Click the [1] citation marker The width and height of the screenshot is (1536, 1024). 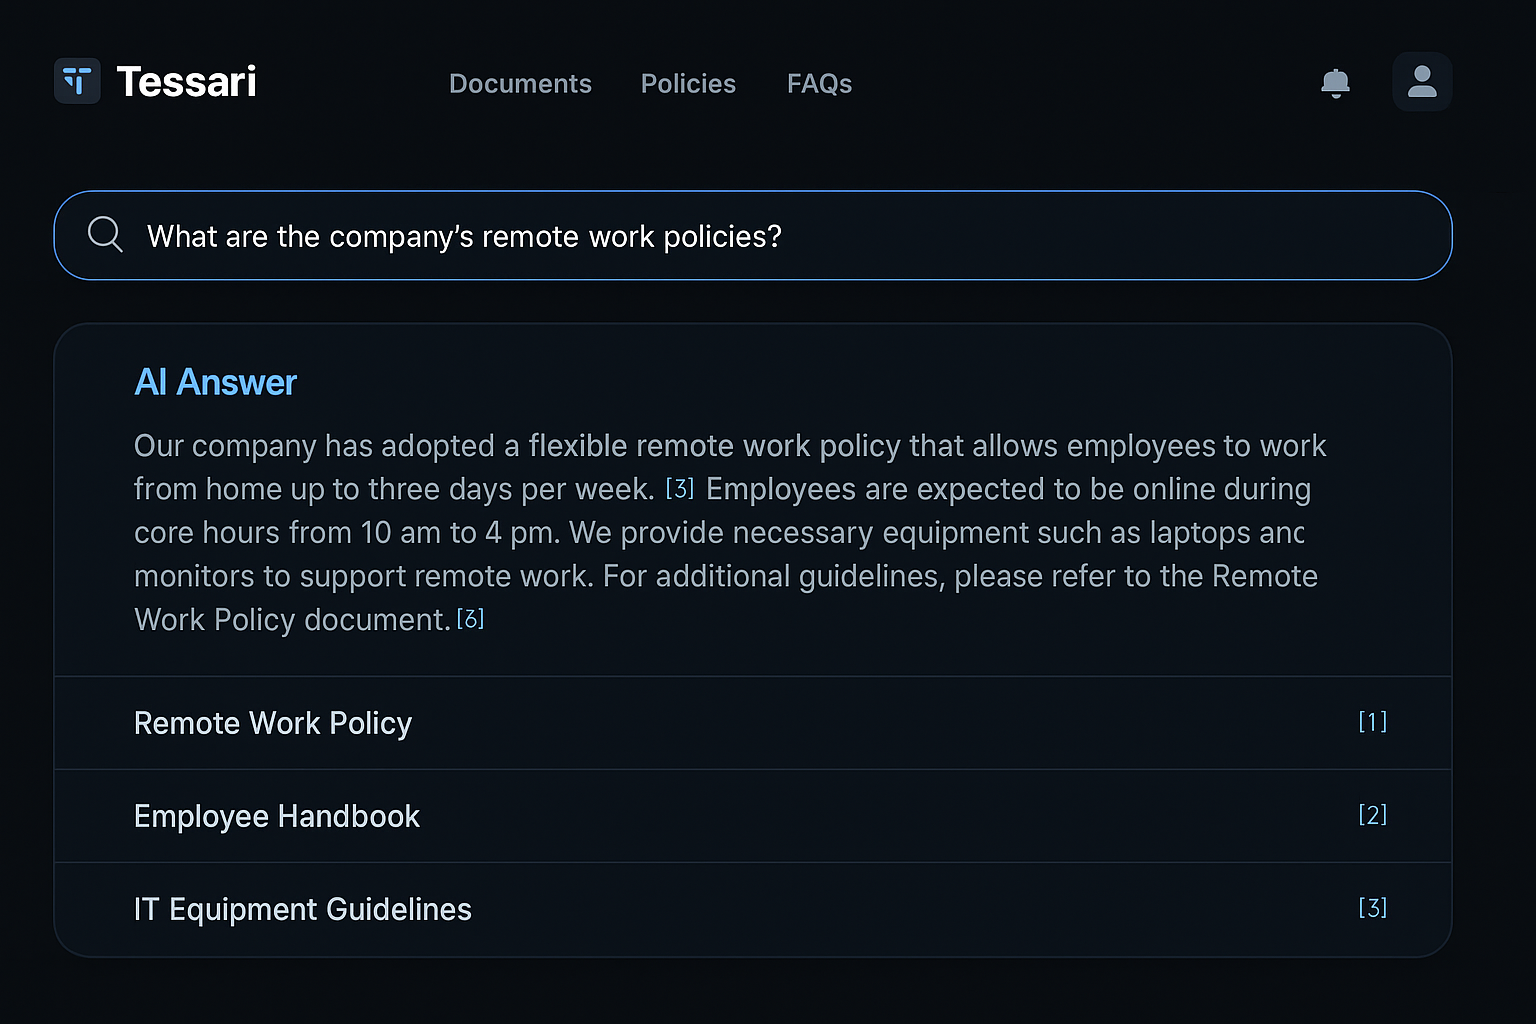pyautogui.click(x=1372, y=722)
